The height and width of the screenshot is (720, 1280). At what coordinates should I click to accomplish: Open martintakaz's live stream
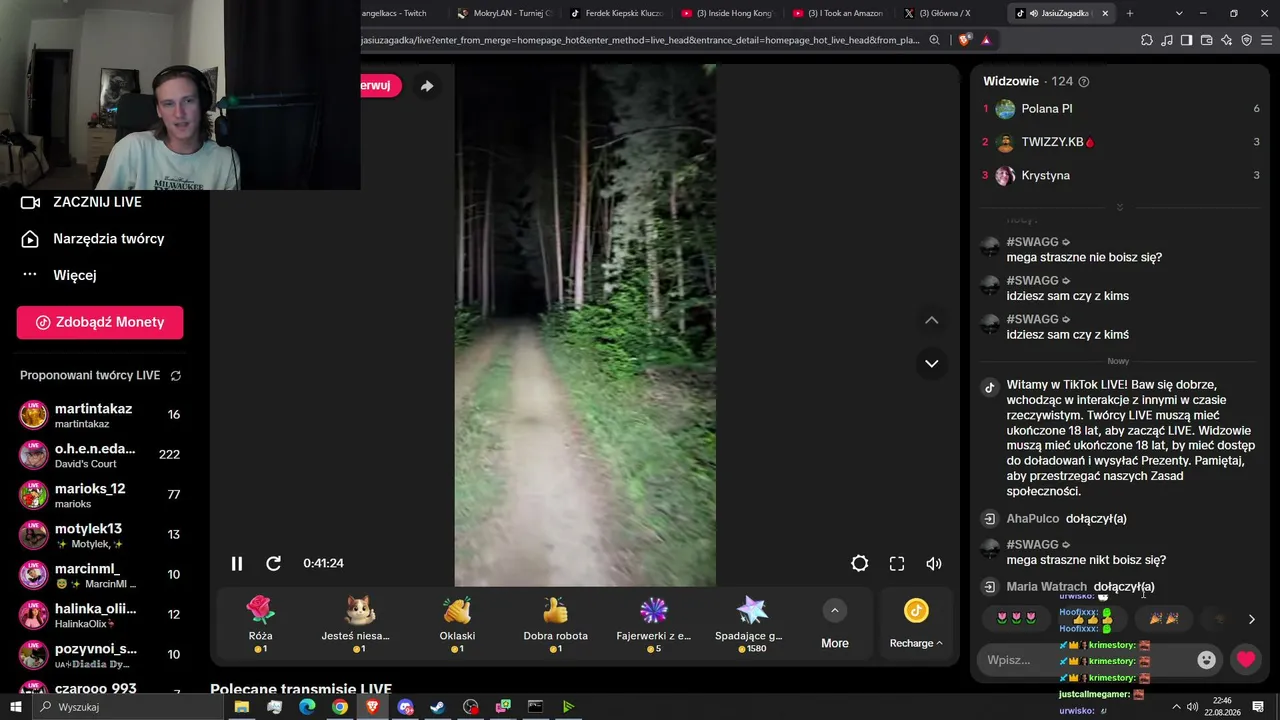click(100, 415)
